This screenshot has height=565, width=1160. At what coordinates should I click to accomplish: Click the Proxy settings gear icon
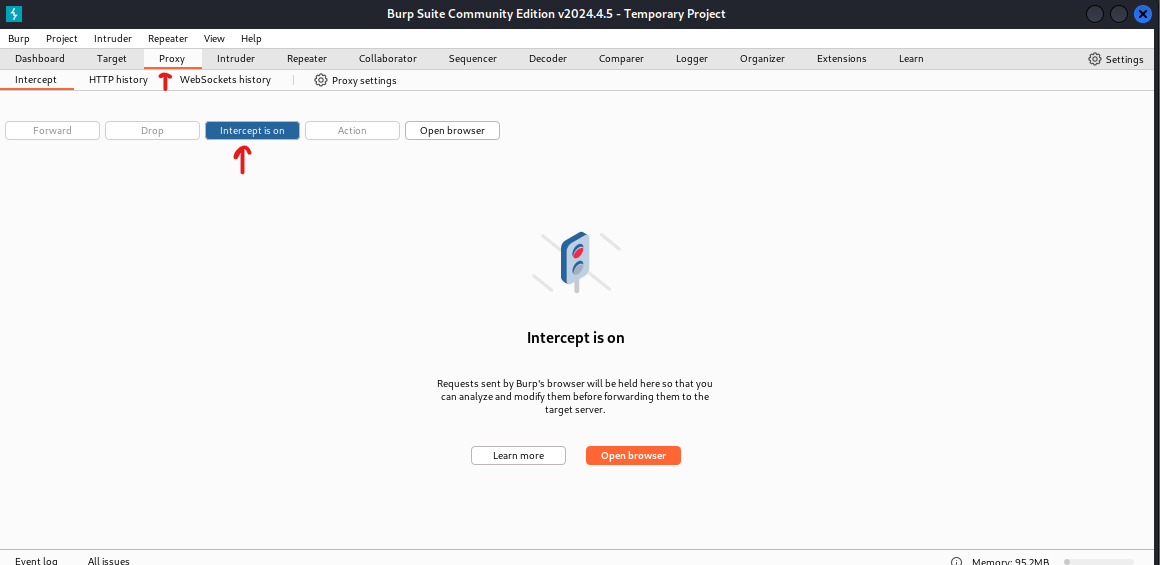[320, 80]
